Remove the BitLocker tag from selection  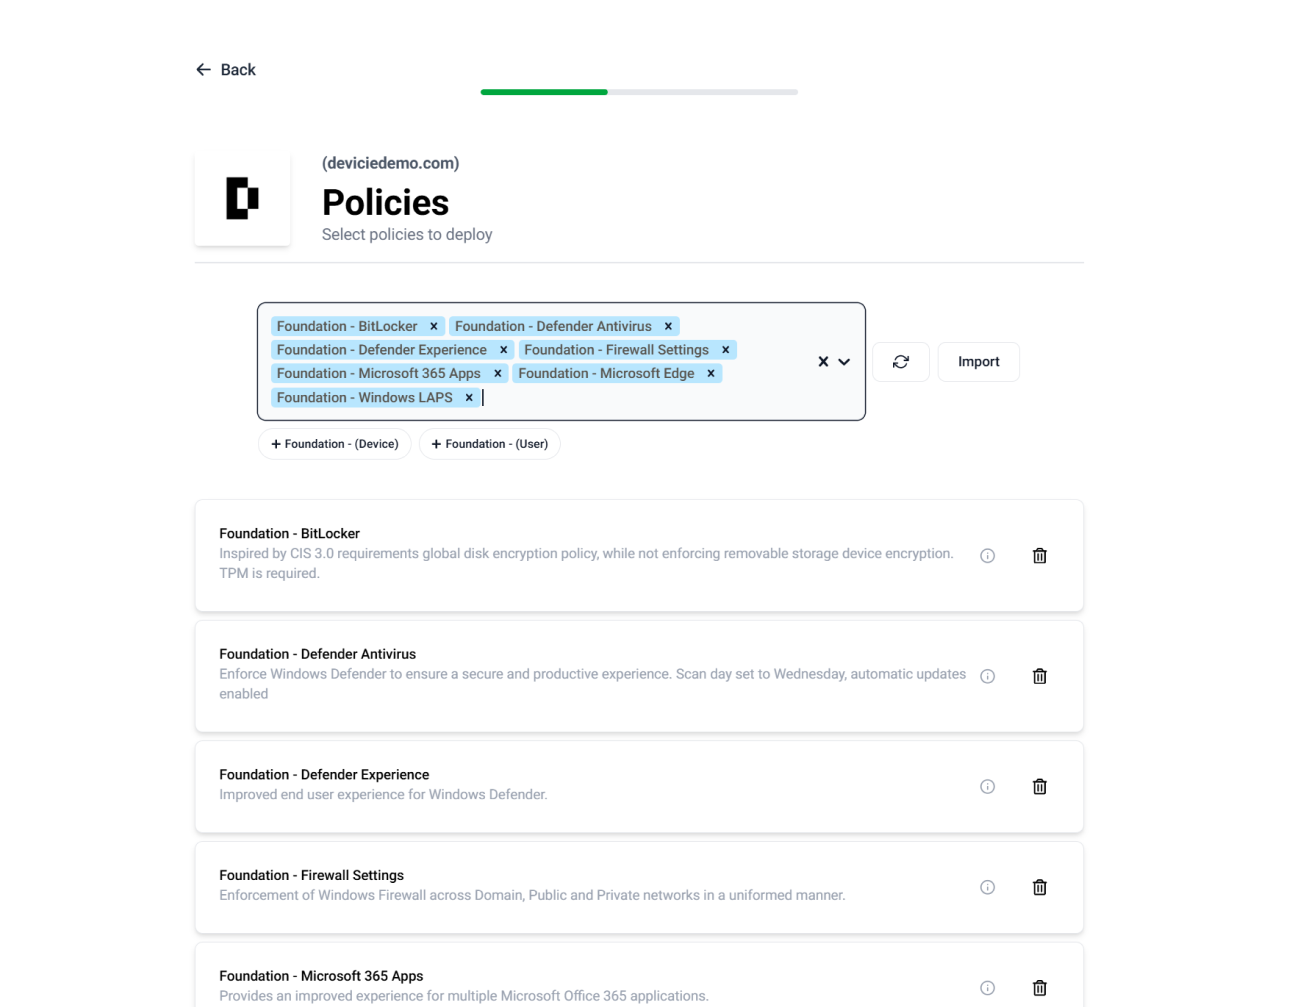[x=434, y=326]
